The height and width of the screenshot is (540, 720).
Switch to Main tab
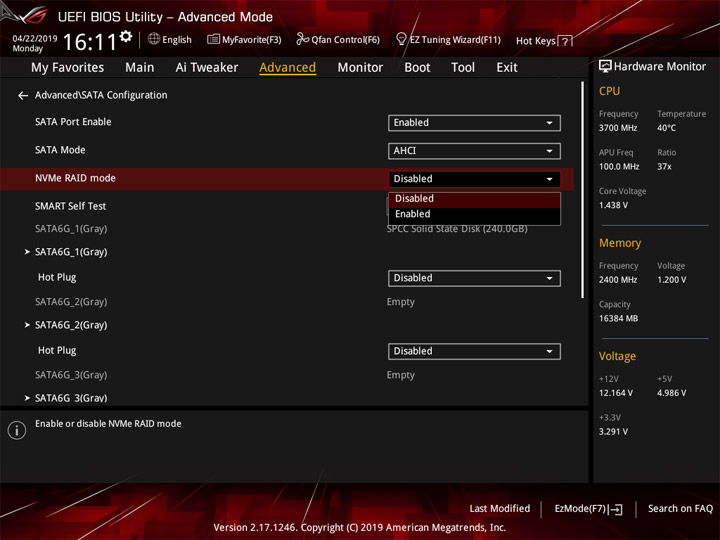tap(140, 68)
